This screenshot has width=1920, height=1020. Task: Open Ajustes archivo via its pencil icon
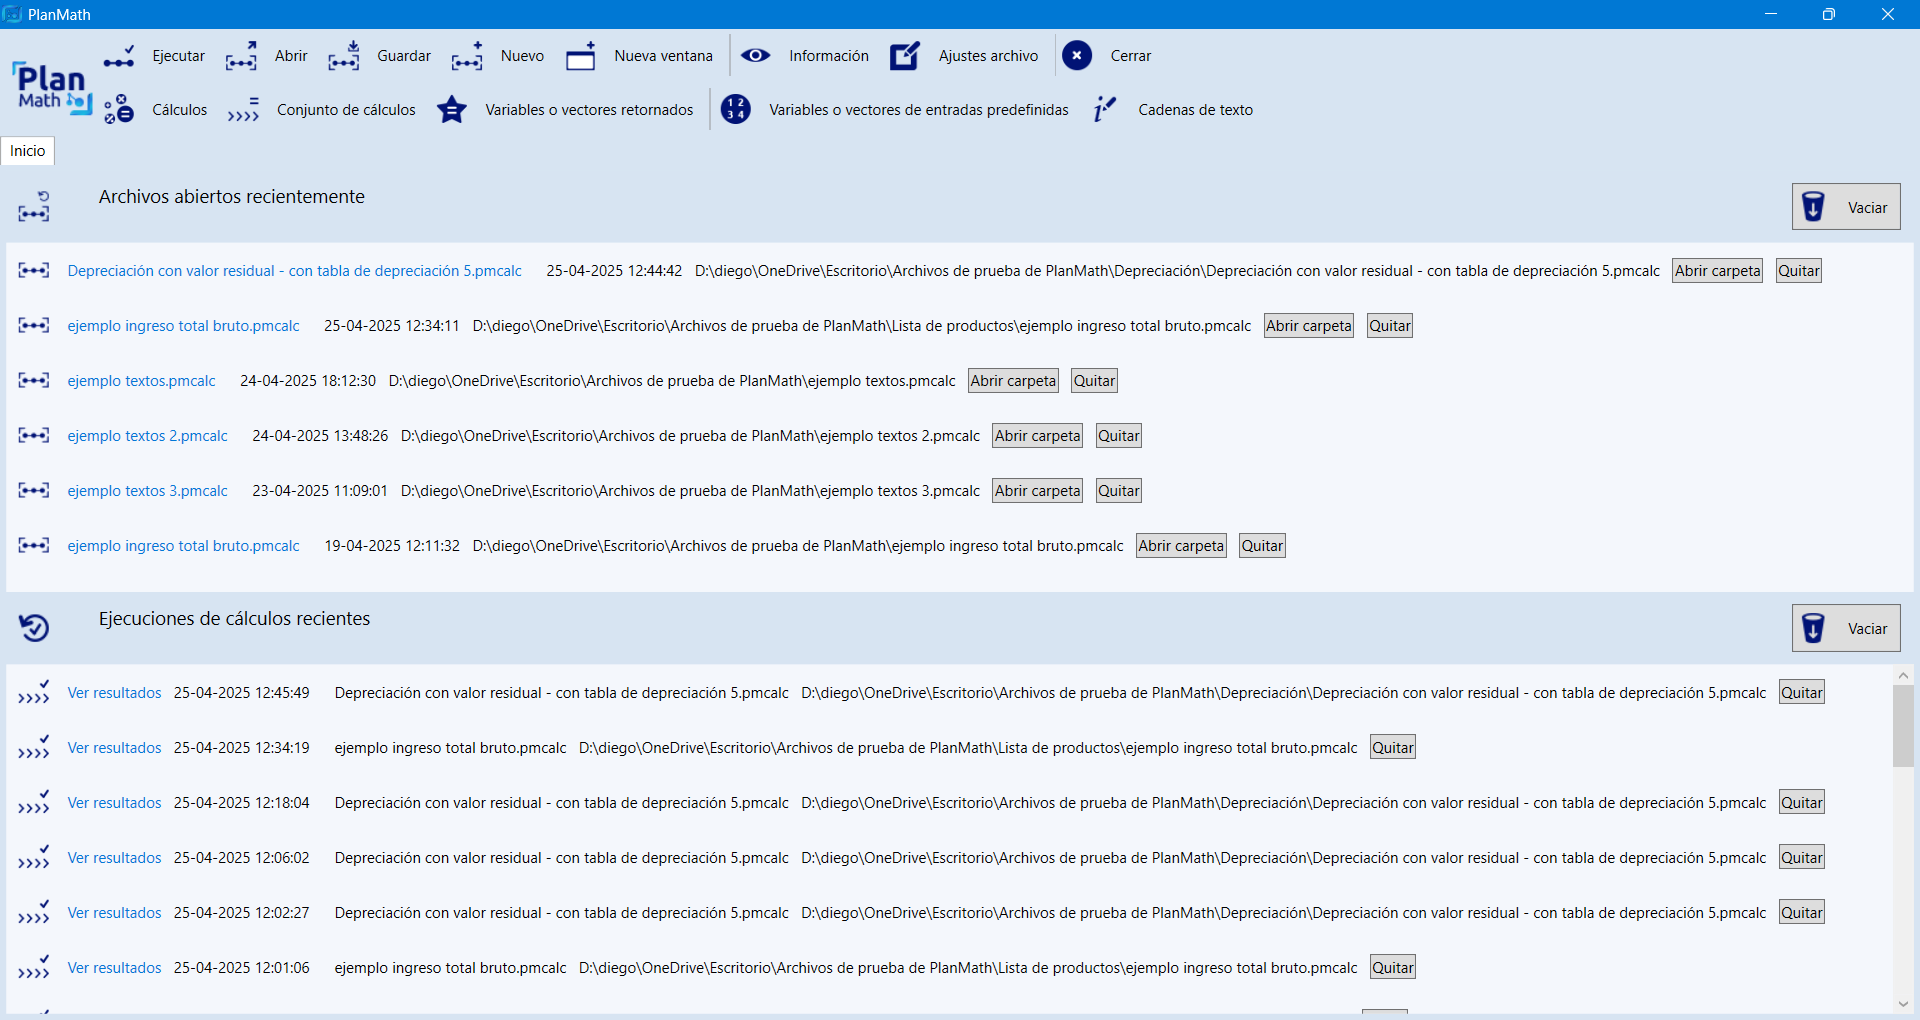click(905, 56)
